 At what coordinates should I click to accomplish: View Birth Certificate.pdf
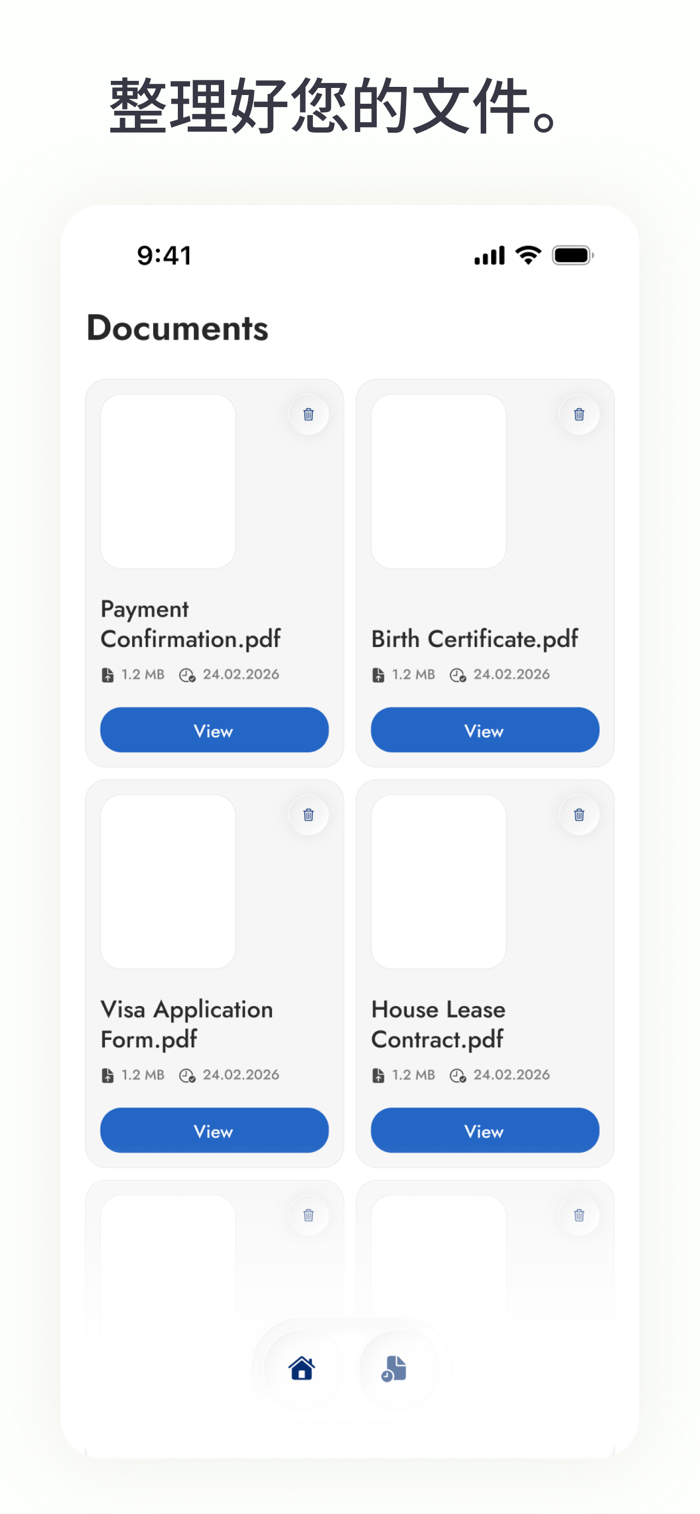tap(485, 730)
